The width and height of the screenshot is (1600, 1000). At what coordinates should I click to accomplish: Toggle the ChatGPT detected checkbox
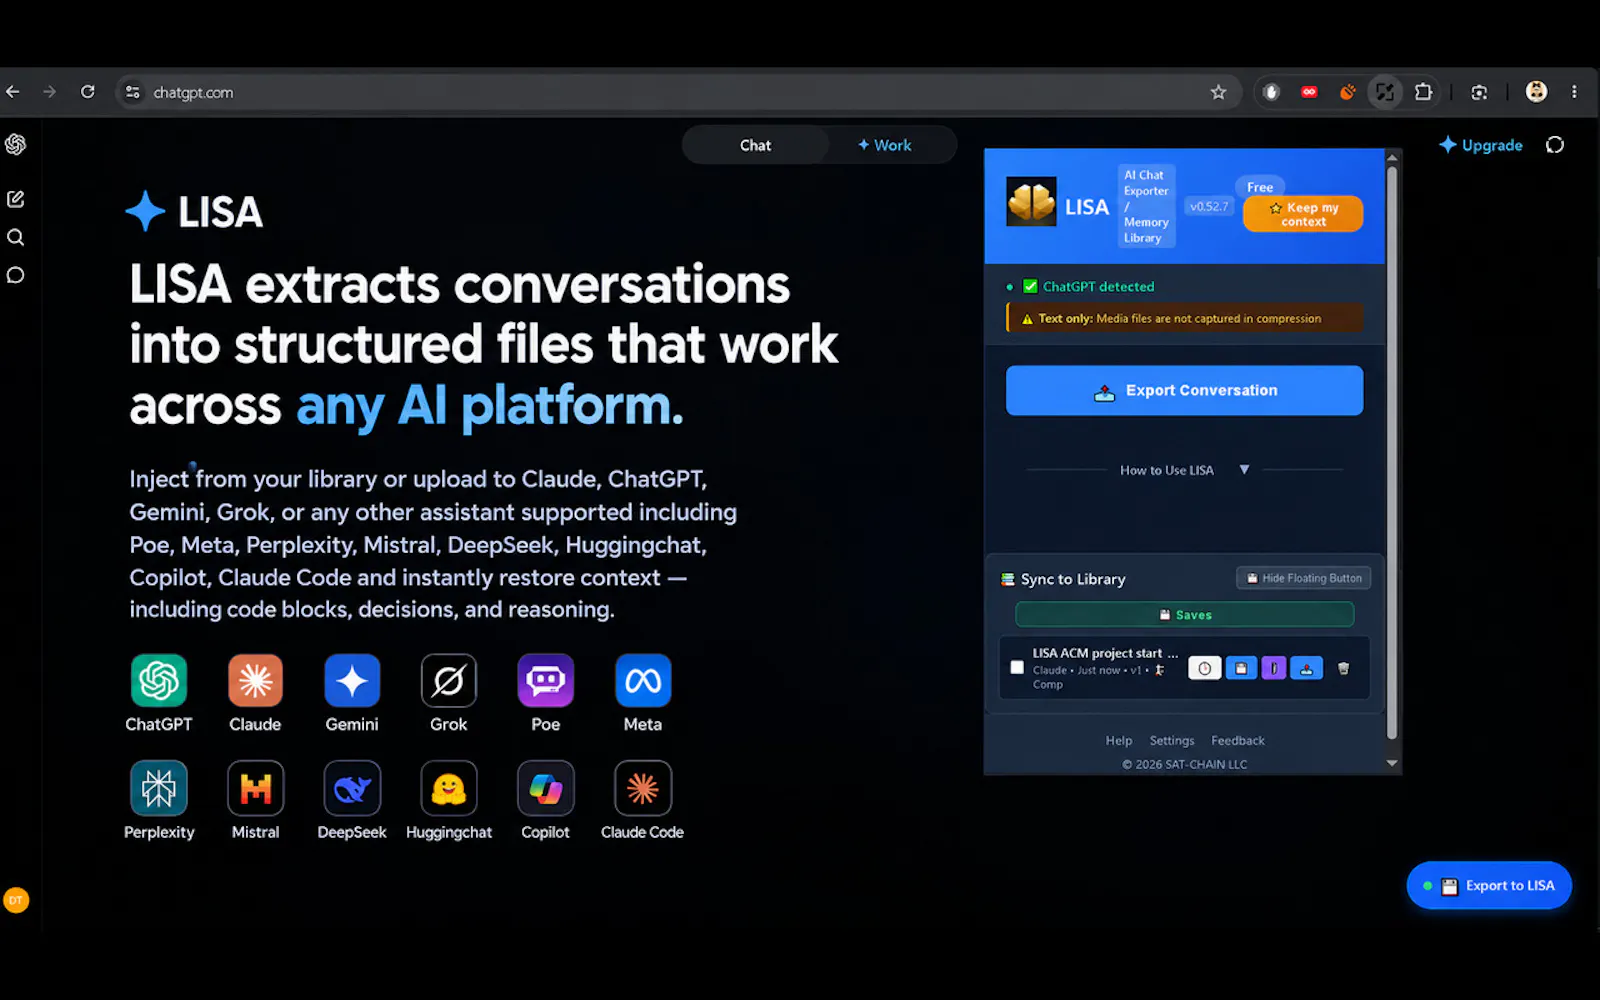(1030, 286)
